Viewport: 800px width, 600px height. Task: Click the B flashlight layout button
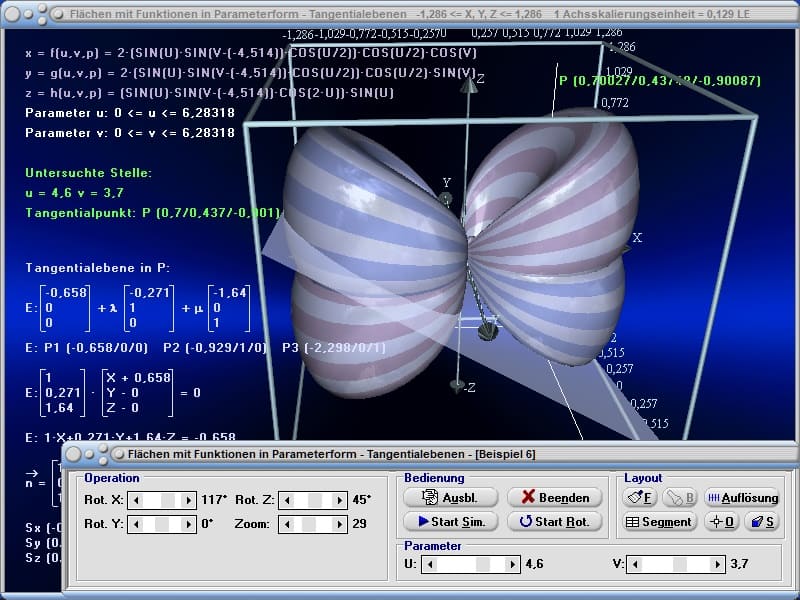[x=680, y=497]
